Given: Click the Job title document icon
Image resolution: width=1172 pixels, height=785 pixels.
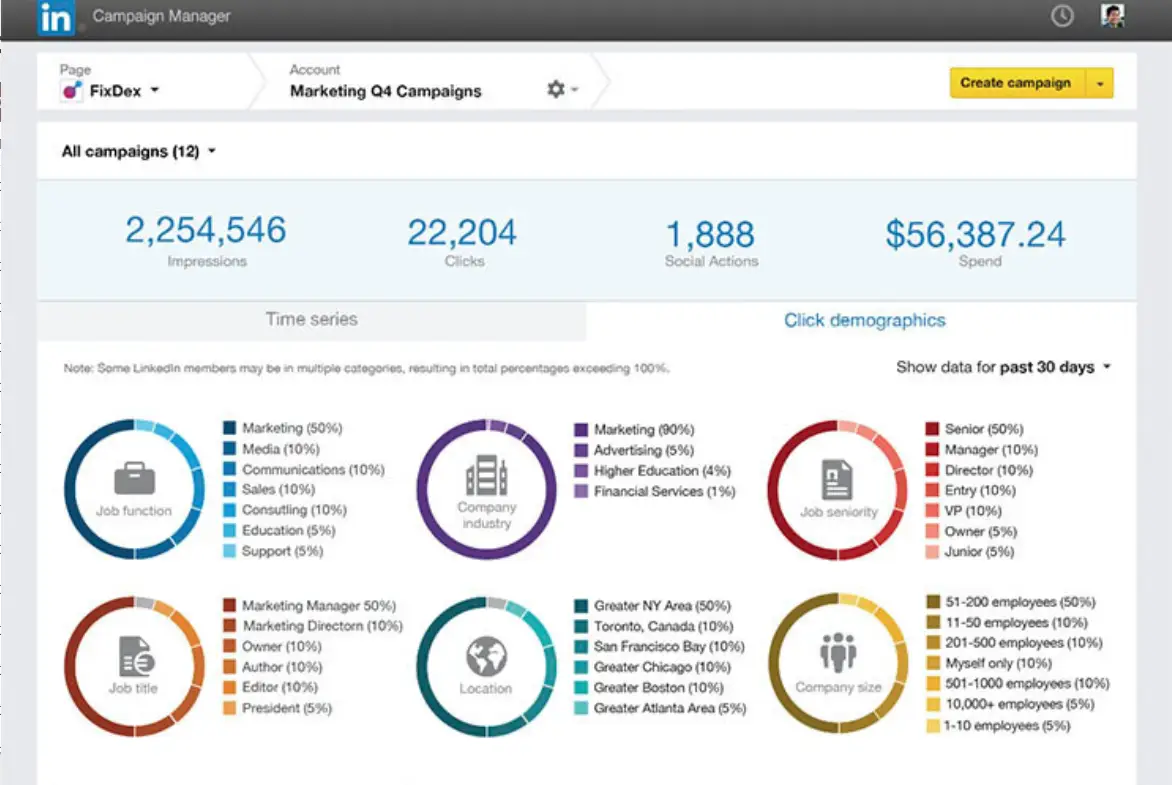Looking at the screenshot, I should [134, 658].
